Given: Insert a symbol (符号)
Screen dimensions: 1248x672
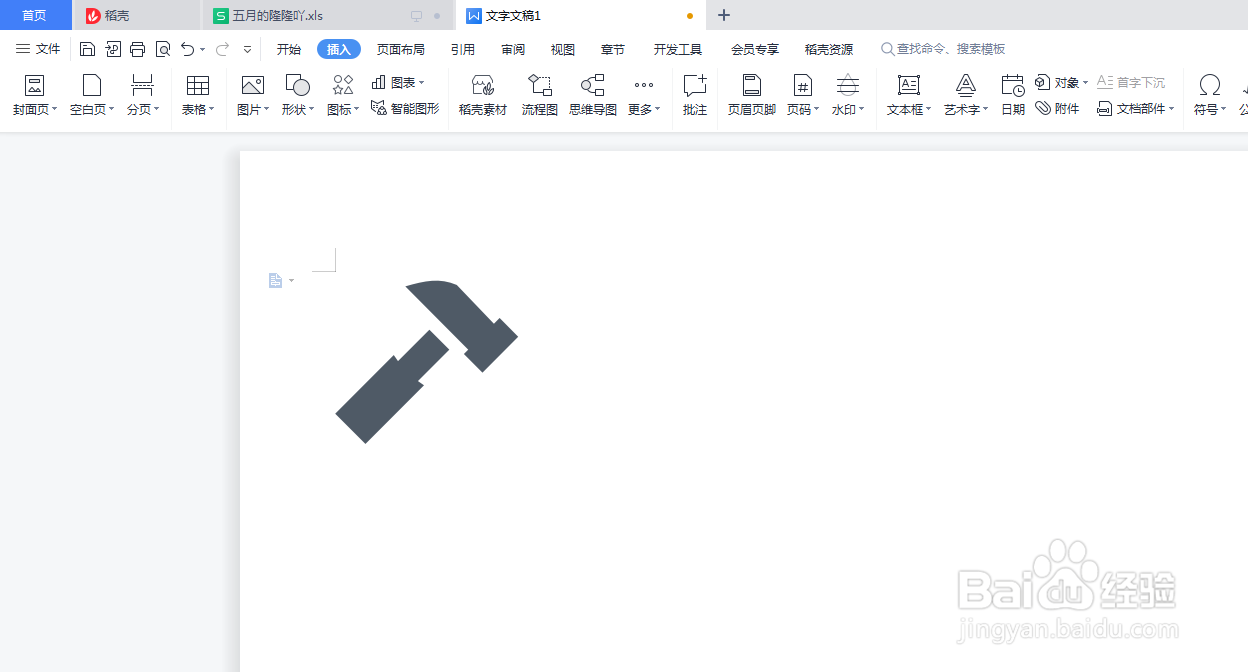Looking at the screenshot, I should pyautogui.click(x=1210, y=96).
